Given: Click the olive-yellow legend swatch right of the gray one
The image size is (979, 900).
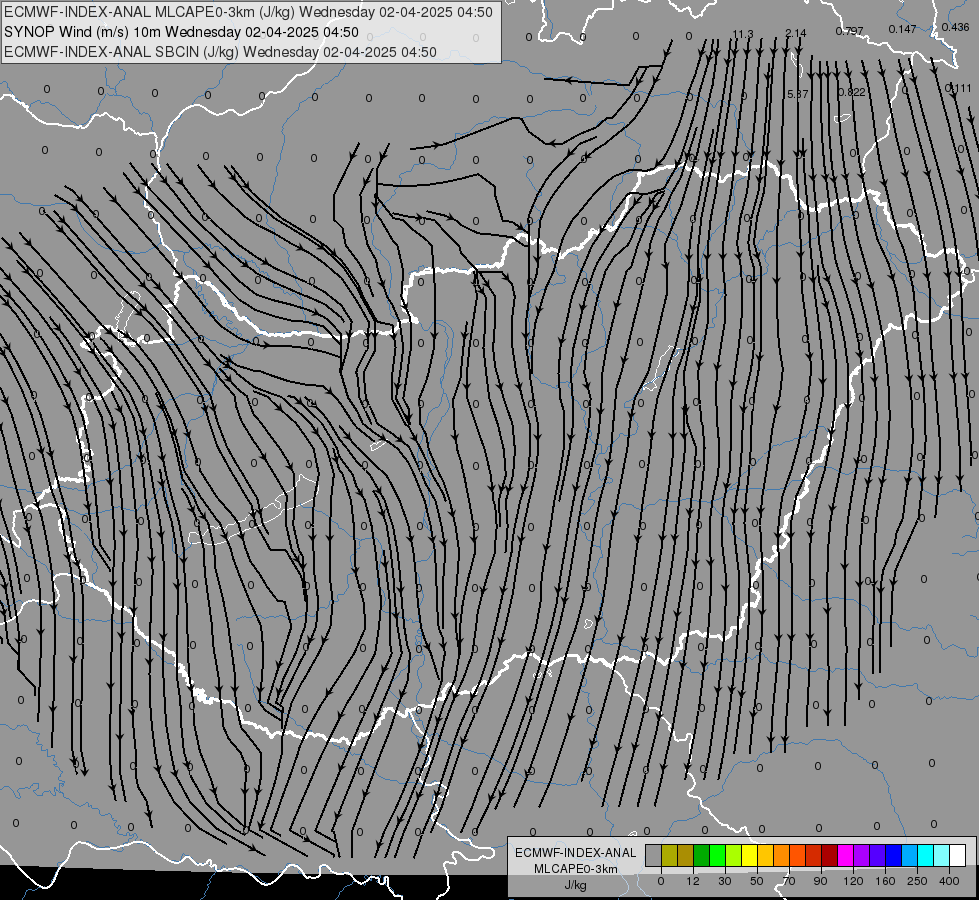Looking at the screenshot, I should pos(669,855).
